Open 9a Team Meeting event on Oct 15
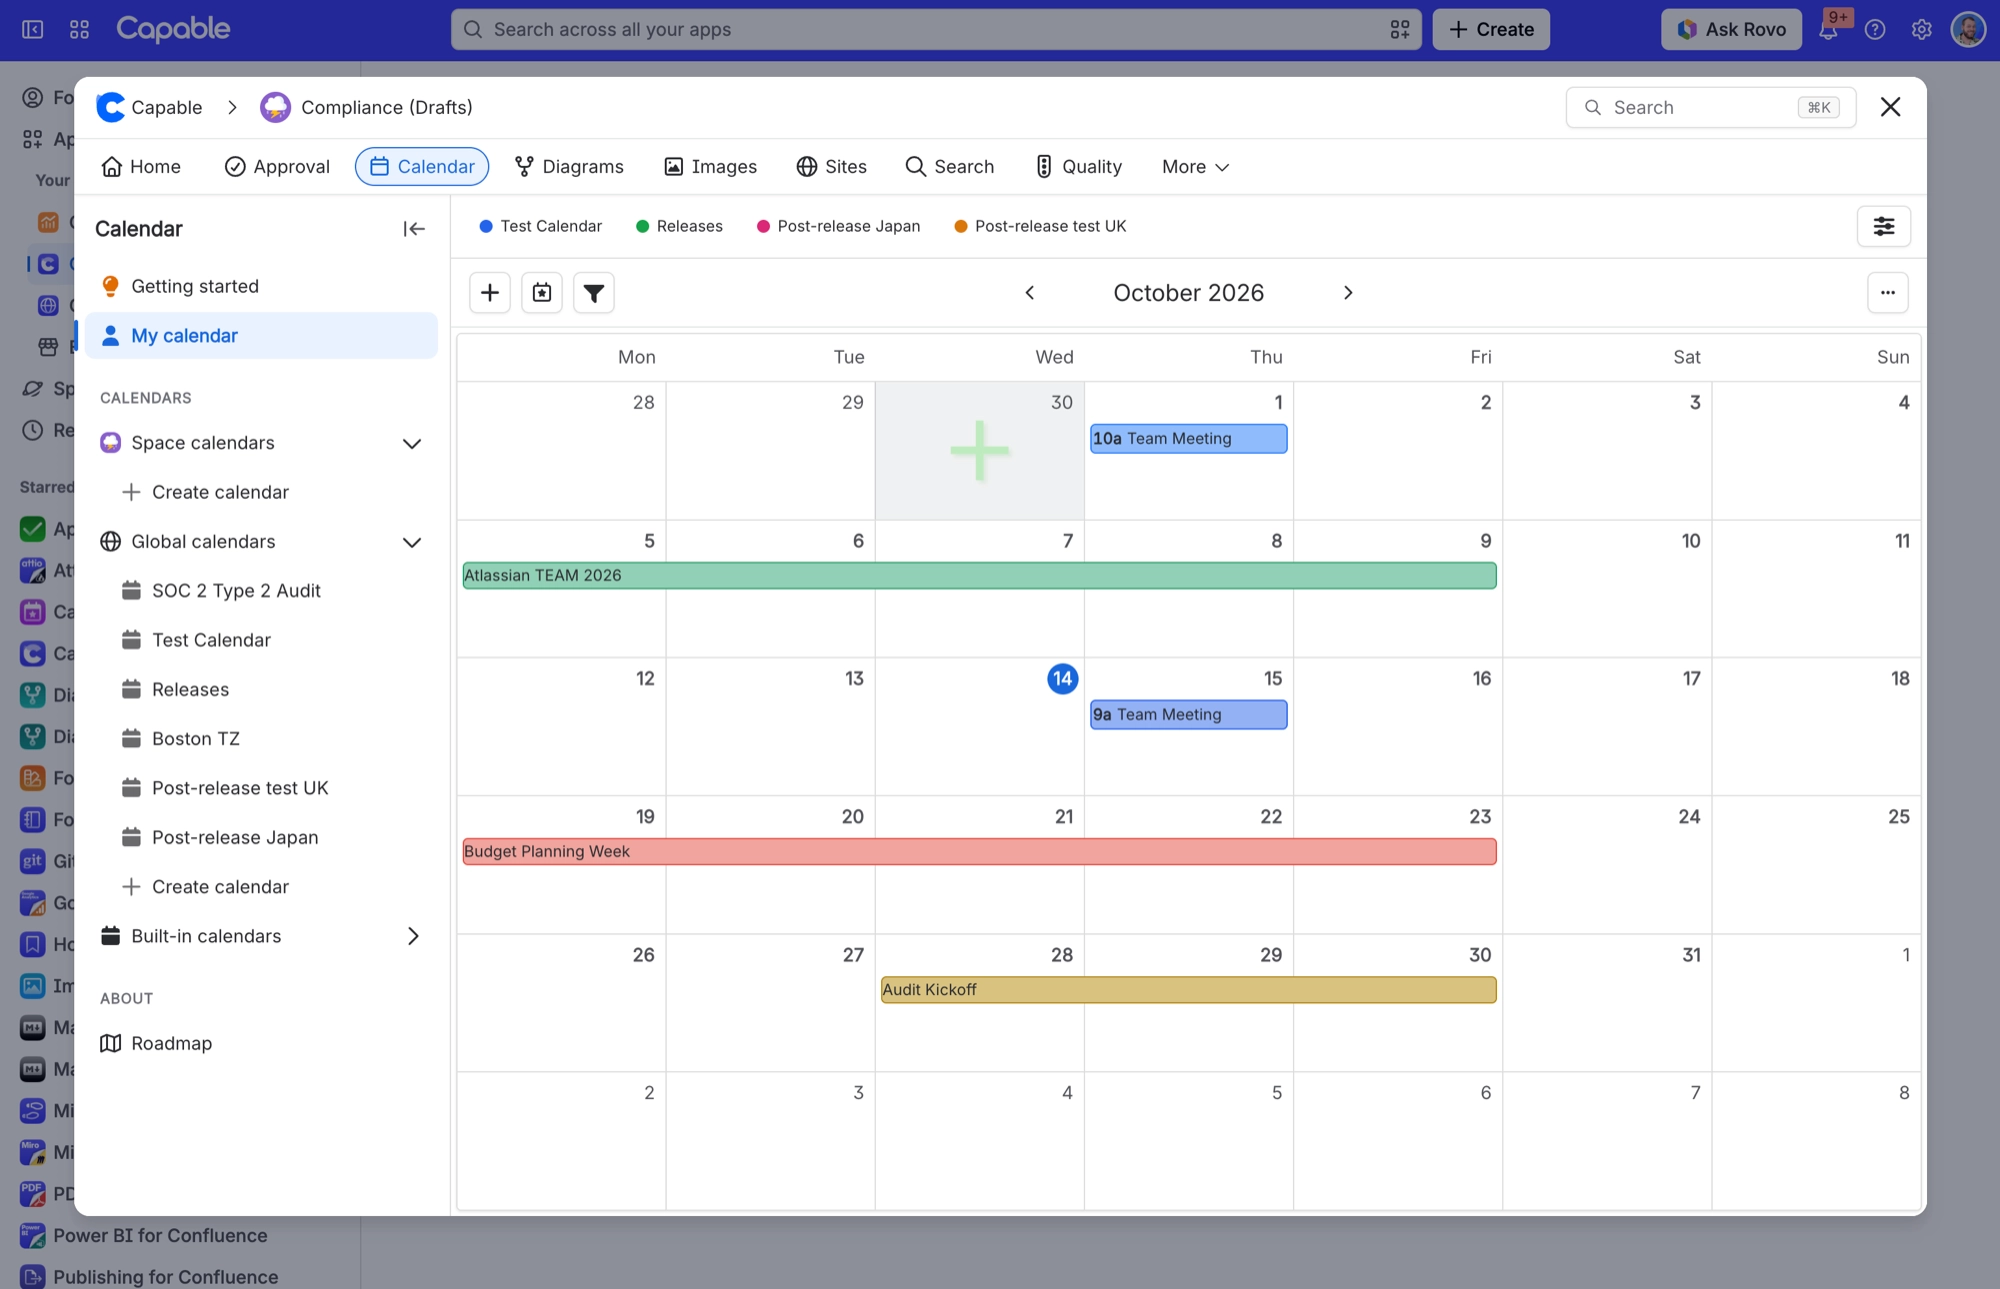2000x1289 pixels. (1188, 715)
